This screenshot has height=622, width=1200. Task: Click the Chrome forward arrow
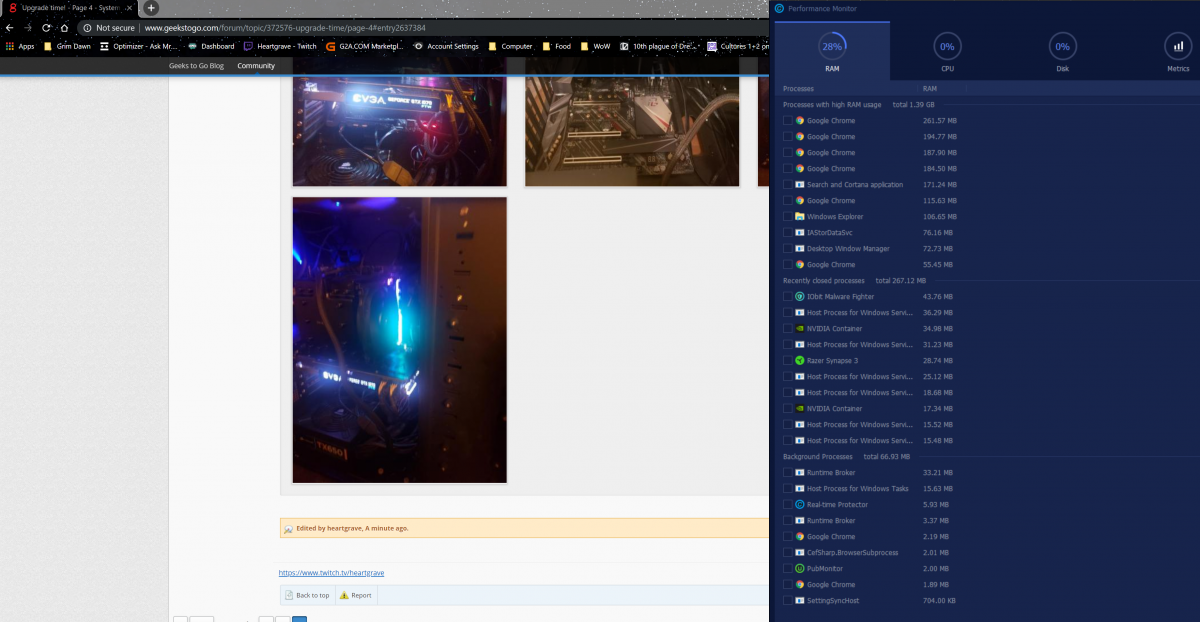pos(28,28)
